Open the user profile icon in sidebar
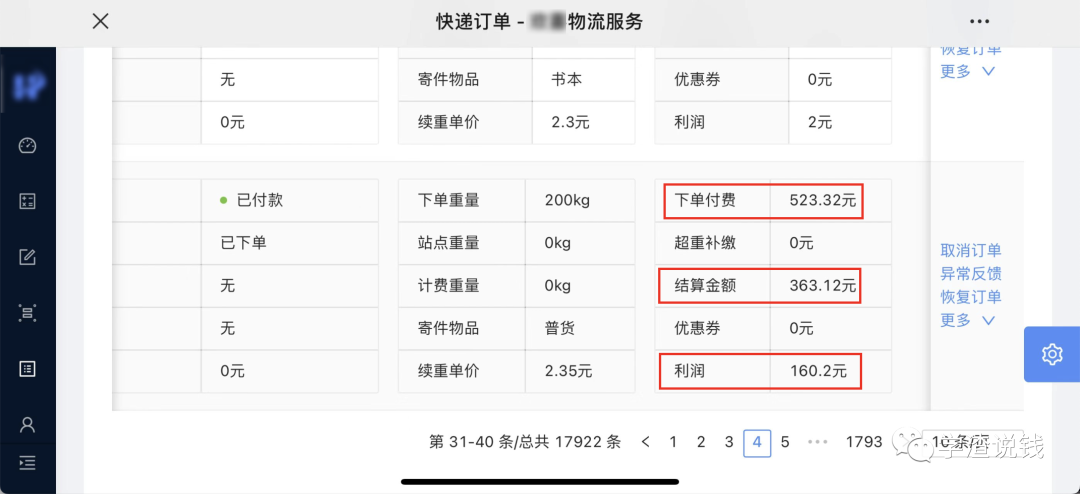 click(27, 424)
